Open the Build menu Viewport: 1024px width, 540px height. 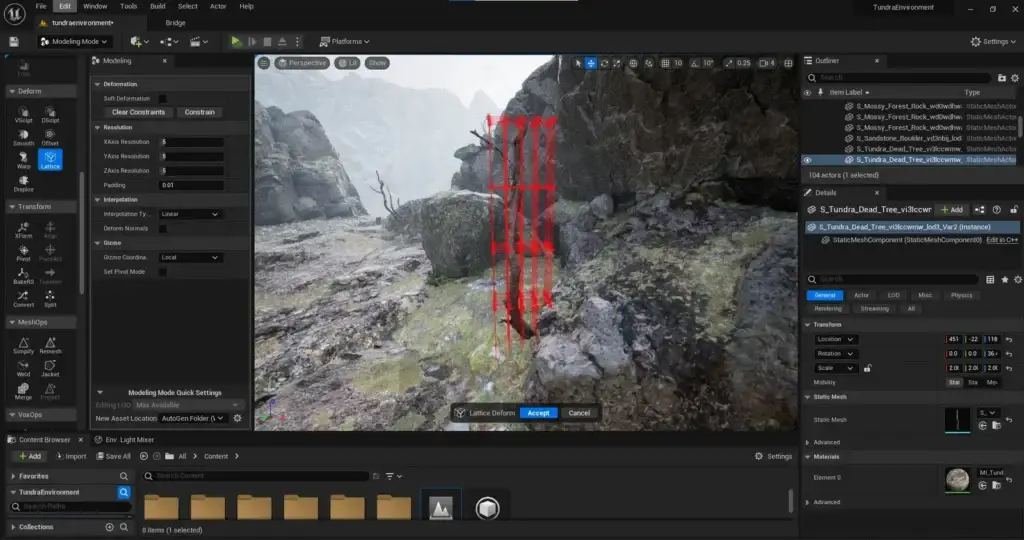point(158,6)
